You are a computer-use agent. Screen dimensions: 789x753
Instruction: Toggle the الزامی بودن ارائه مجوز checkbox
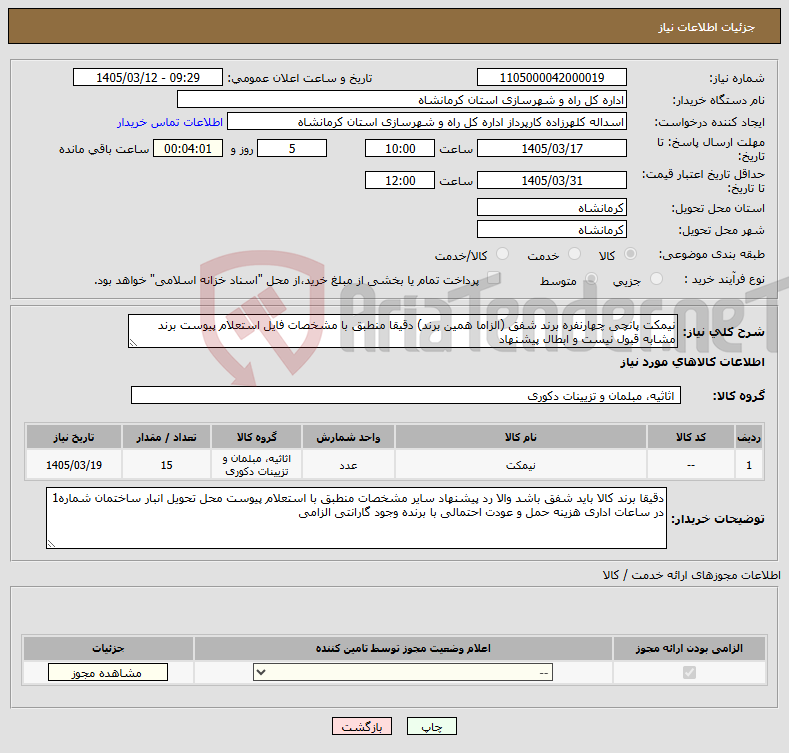pos(689,672)
